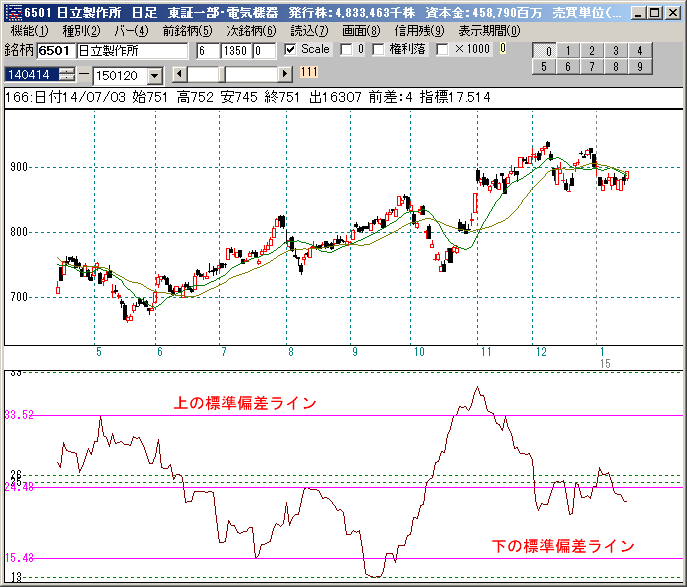Image resolution: width=687 pixels, height=587 pixels.
Task: Minimize the chart window
Action: [638, 13]
